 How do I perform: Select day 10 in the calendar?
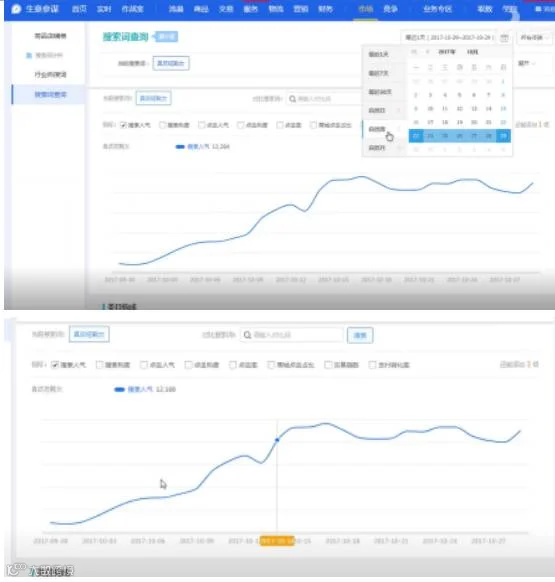430,109
